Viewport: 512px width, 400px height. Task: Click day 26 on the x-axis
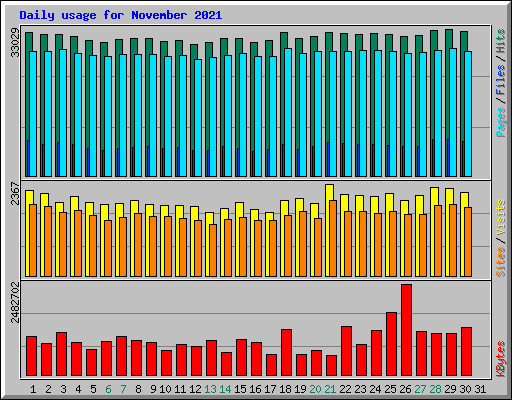[405, 389]
